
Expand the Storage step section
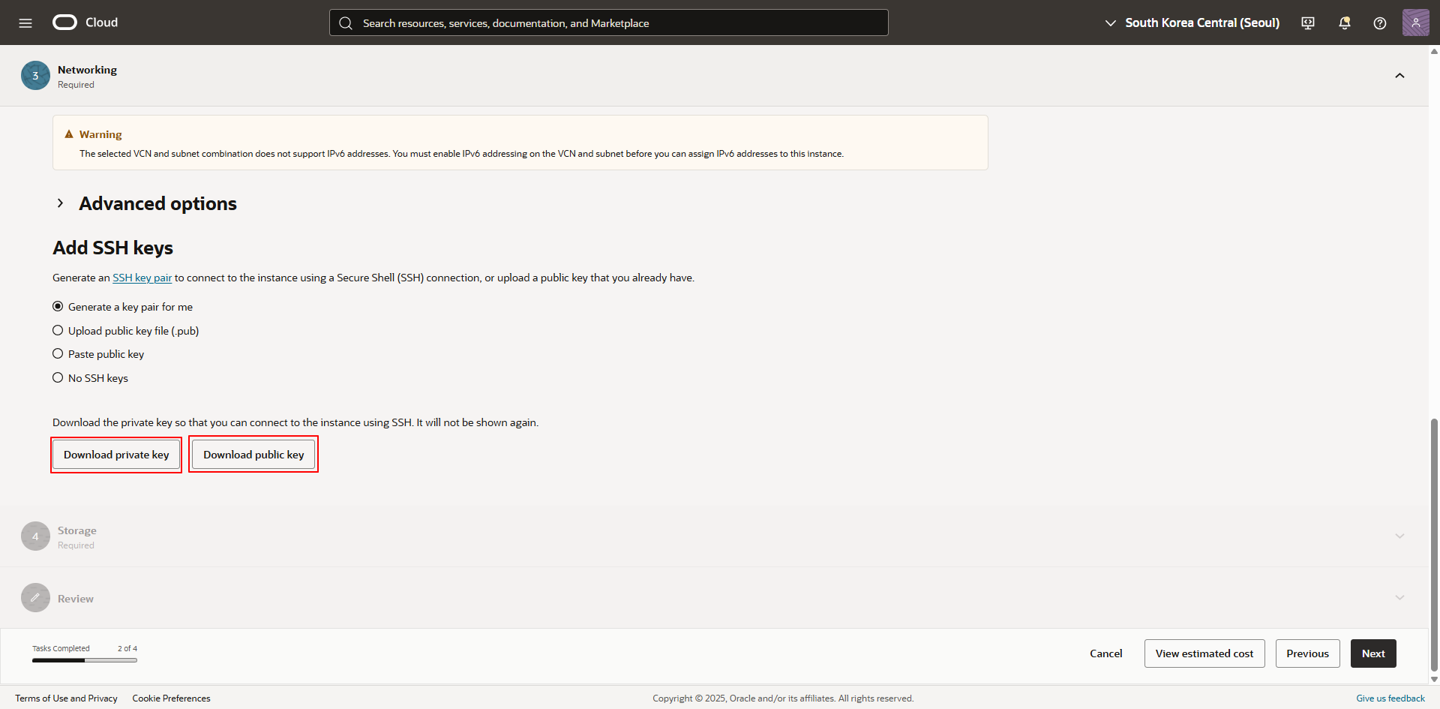coord(1399,536)
